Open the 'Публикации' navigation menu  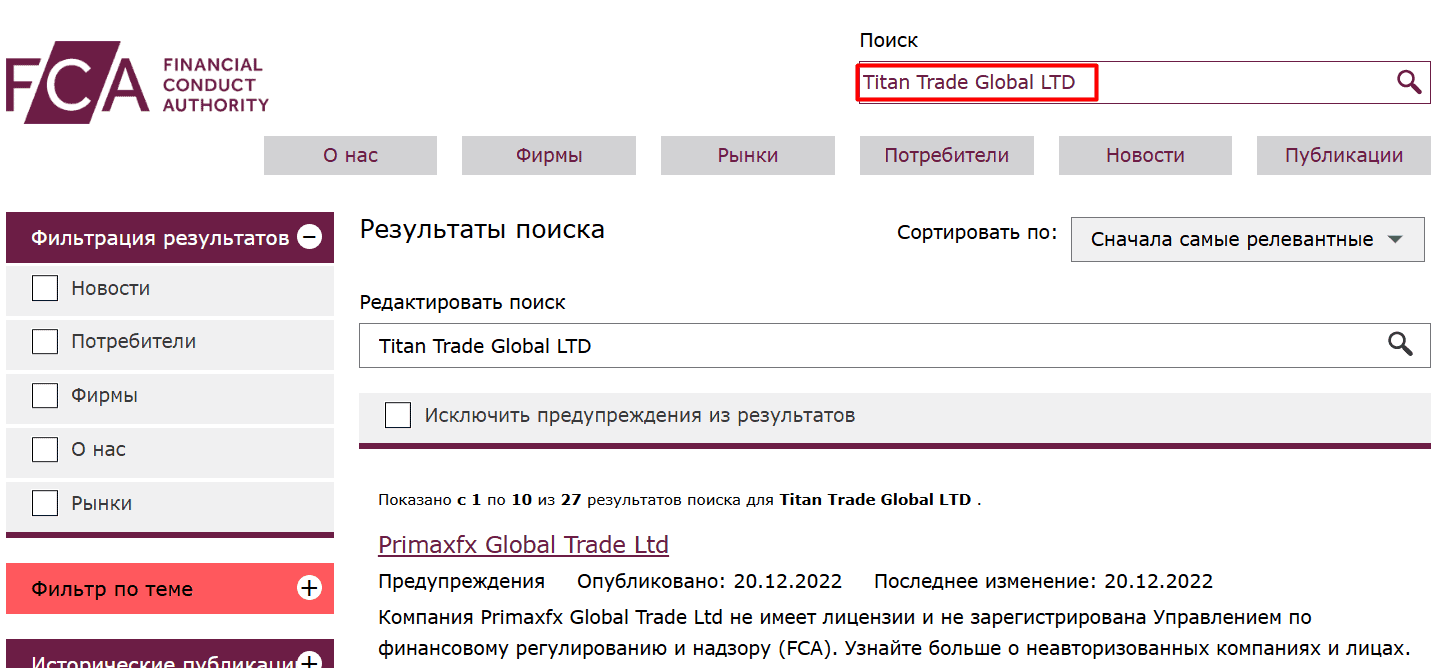[x=1343, y=155]
